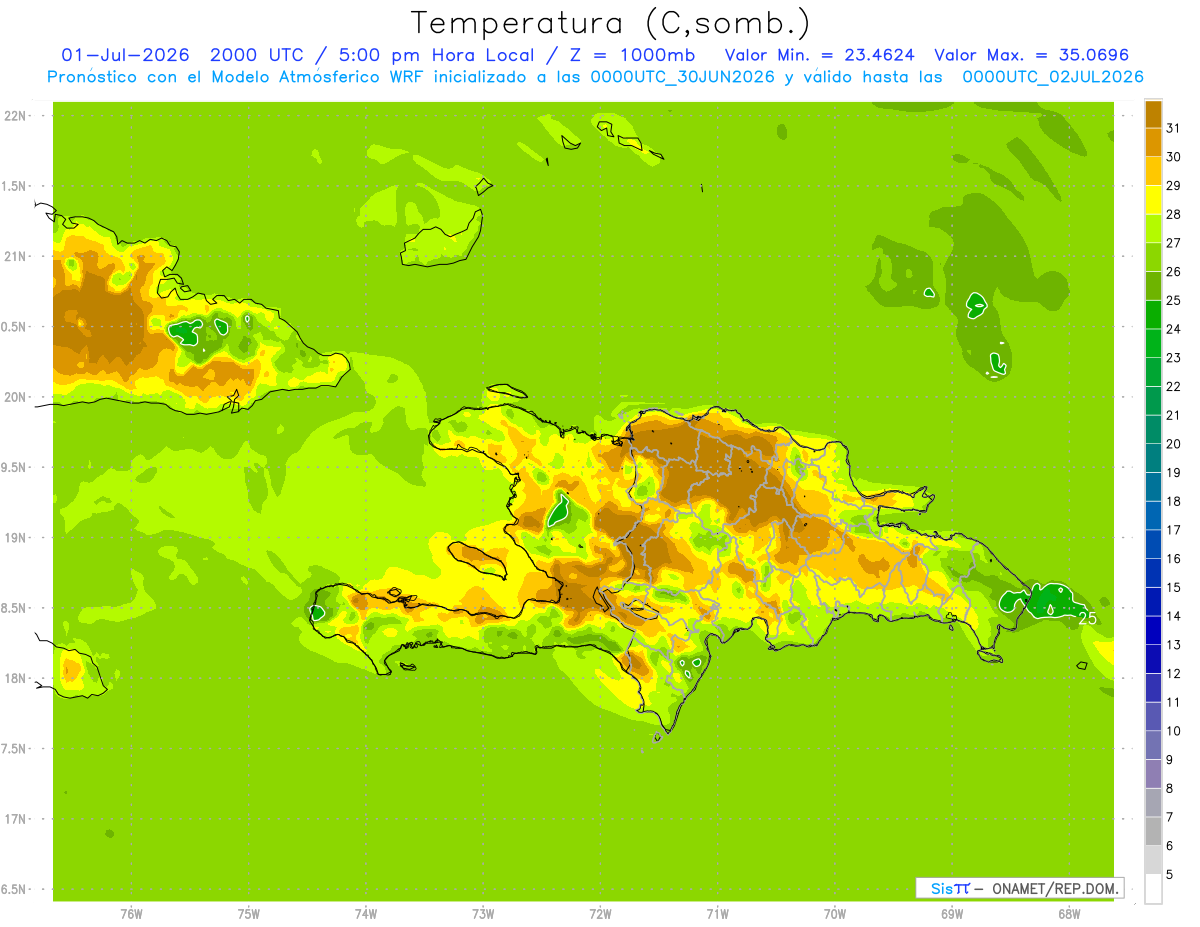The width and height of the screenshot is (1200, 927).
Task: Select the valid-until time '0000UTC_02JUL2026'
Action: 1053,77
